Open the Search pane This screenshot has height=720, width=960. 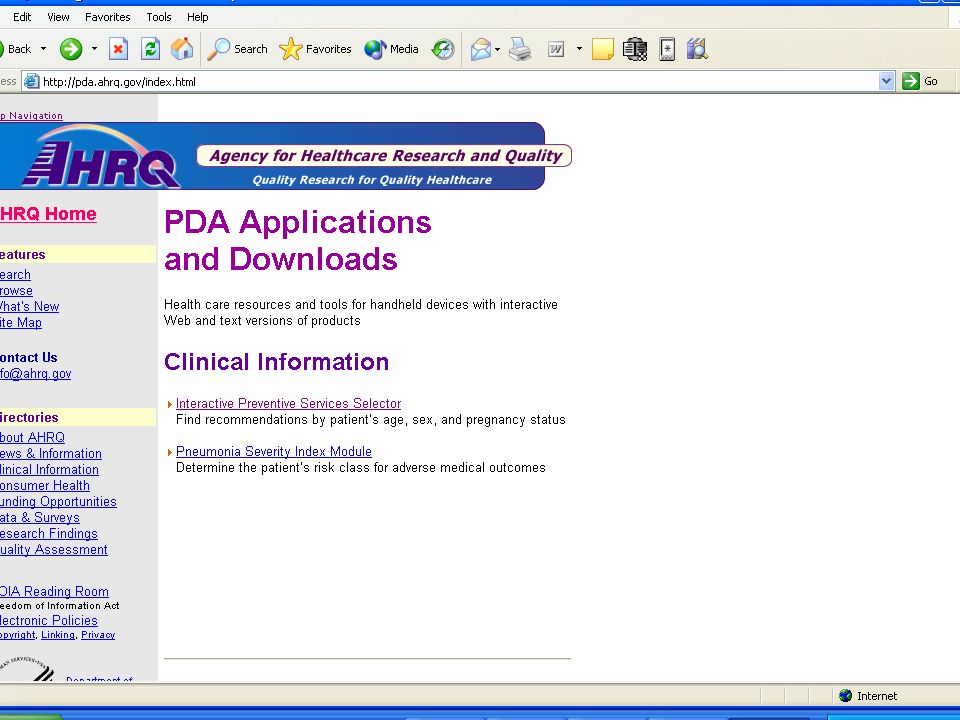238,49
